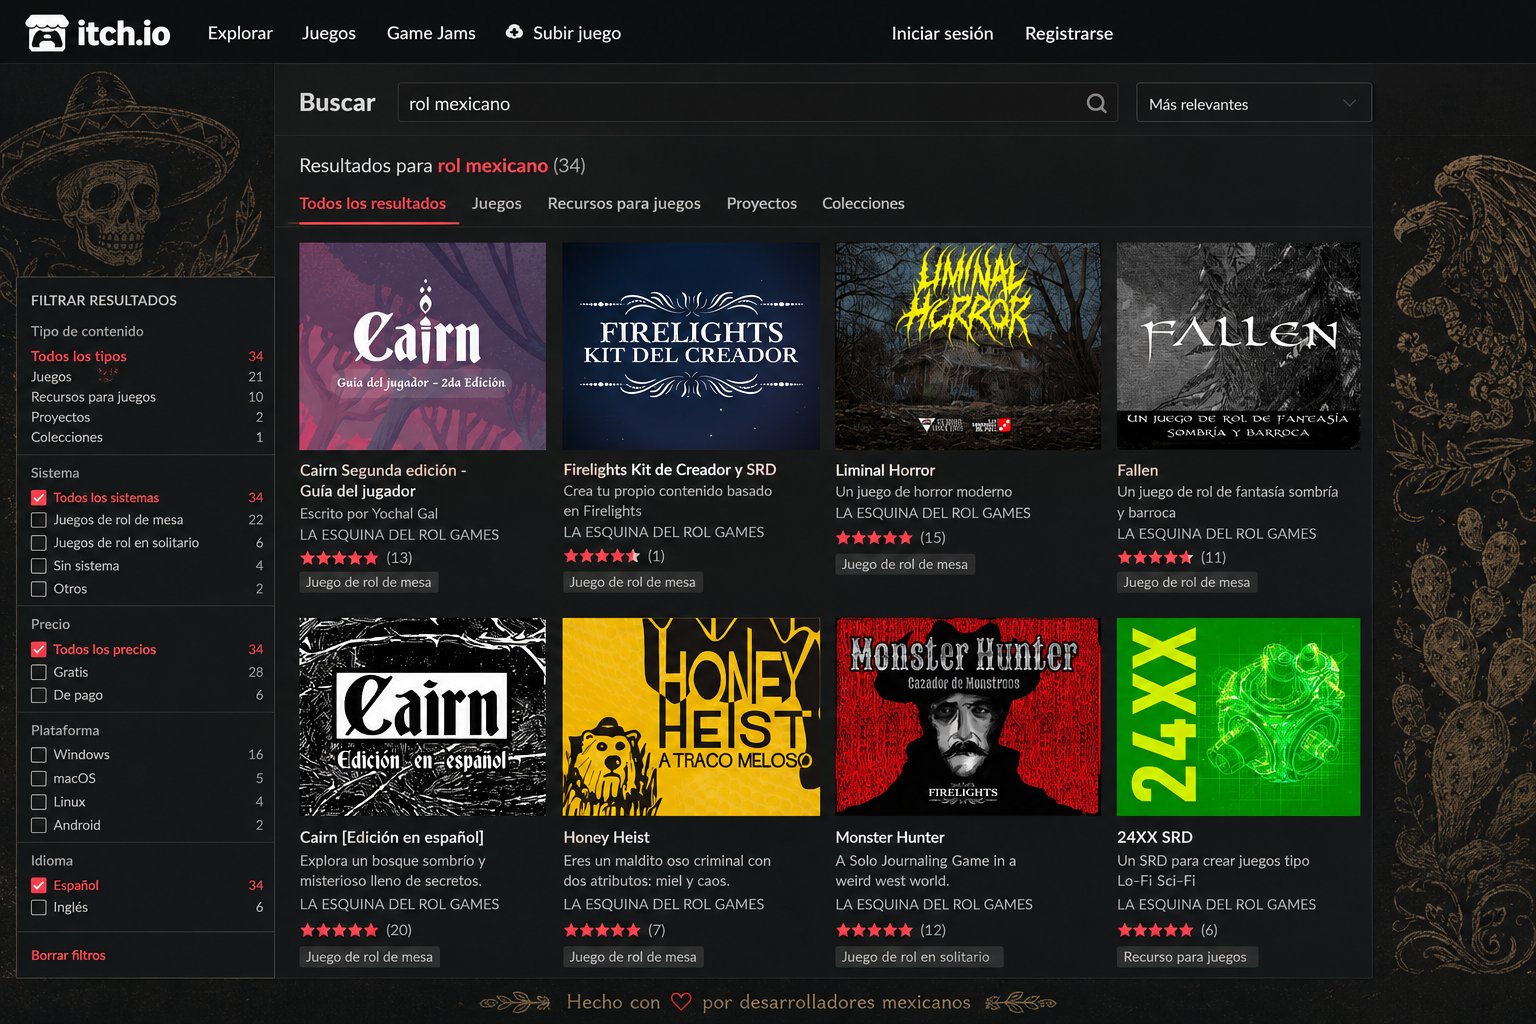Open the Fallen cover thumbnail
Image resolution: width=1536 pixels, height=1024 pixels.
click(x=1238, y=346)
